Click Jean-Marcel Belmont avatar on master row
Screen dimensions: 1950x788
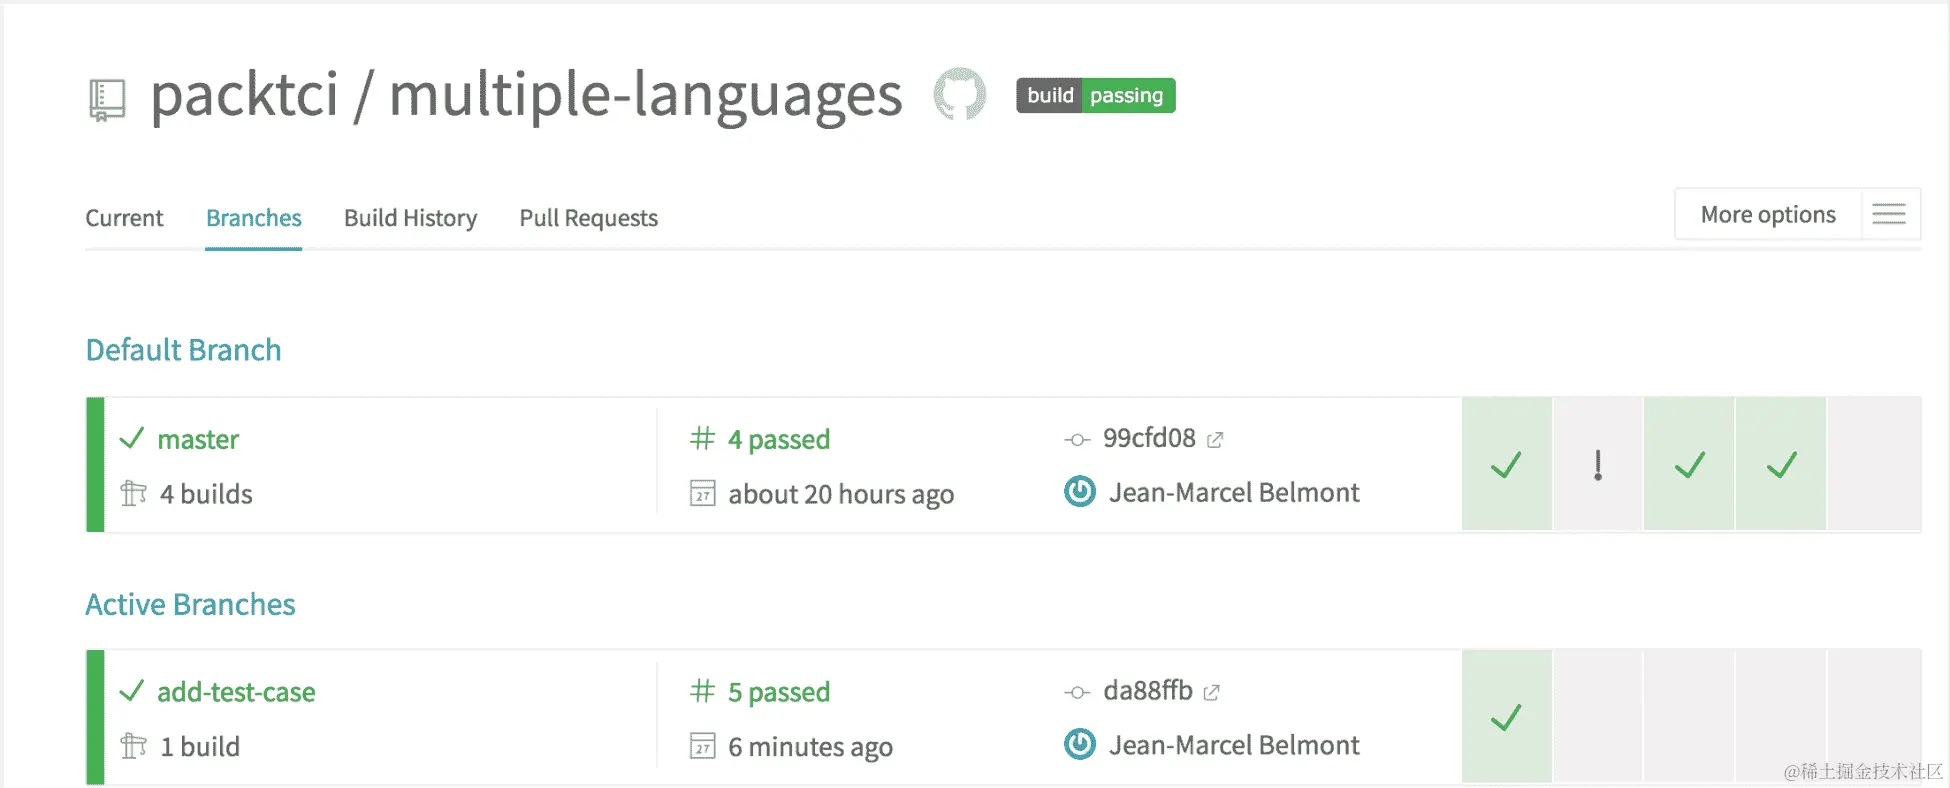pyautogui.click(x=1080, y=492)
